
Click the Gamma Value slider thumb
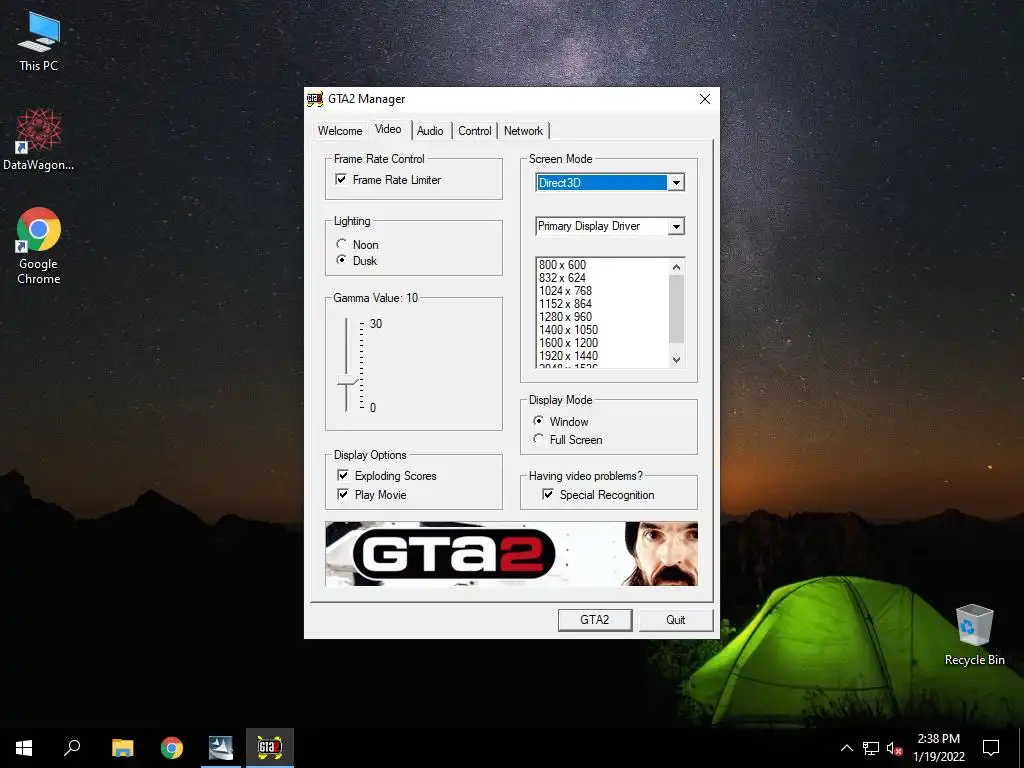pos(347,381)
